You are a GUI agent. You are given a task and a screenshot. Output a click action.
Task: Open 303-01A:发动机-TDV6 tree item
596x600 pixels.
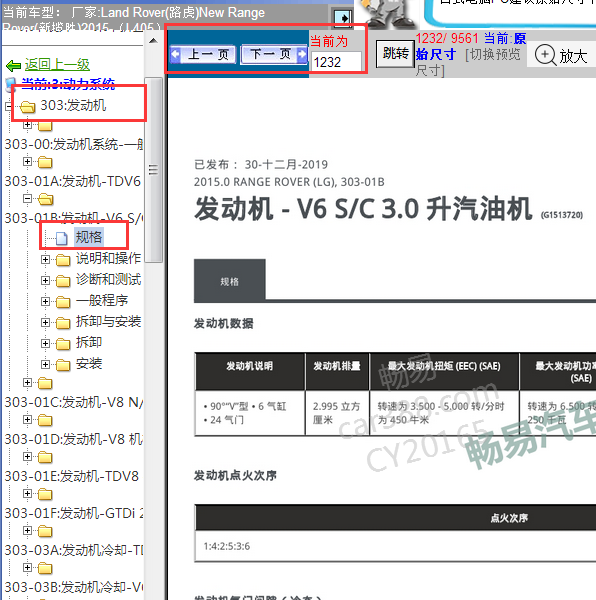click(73, 181)
